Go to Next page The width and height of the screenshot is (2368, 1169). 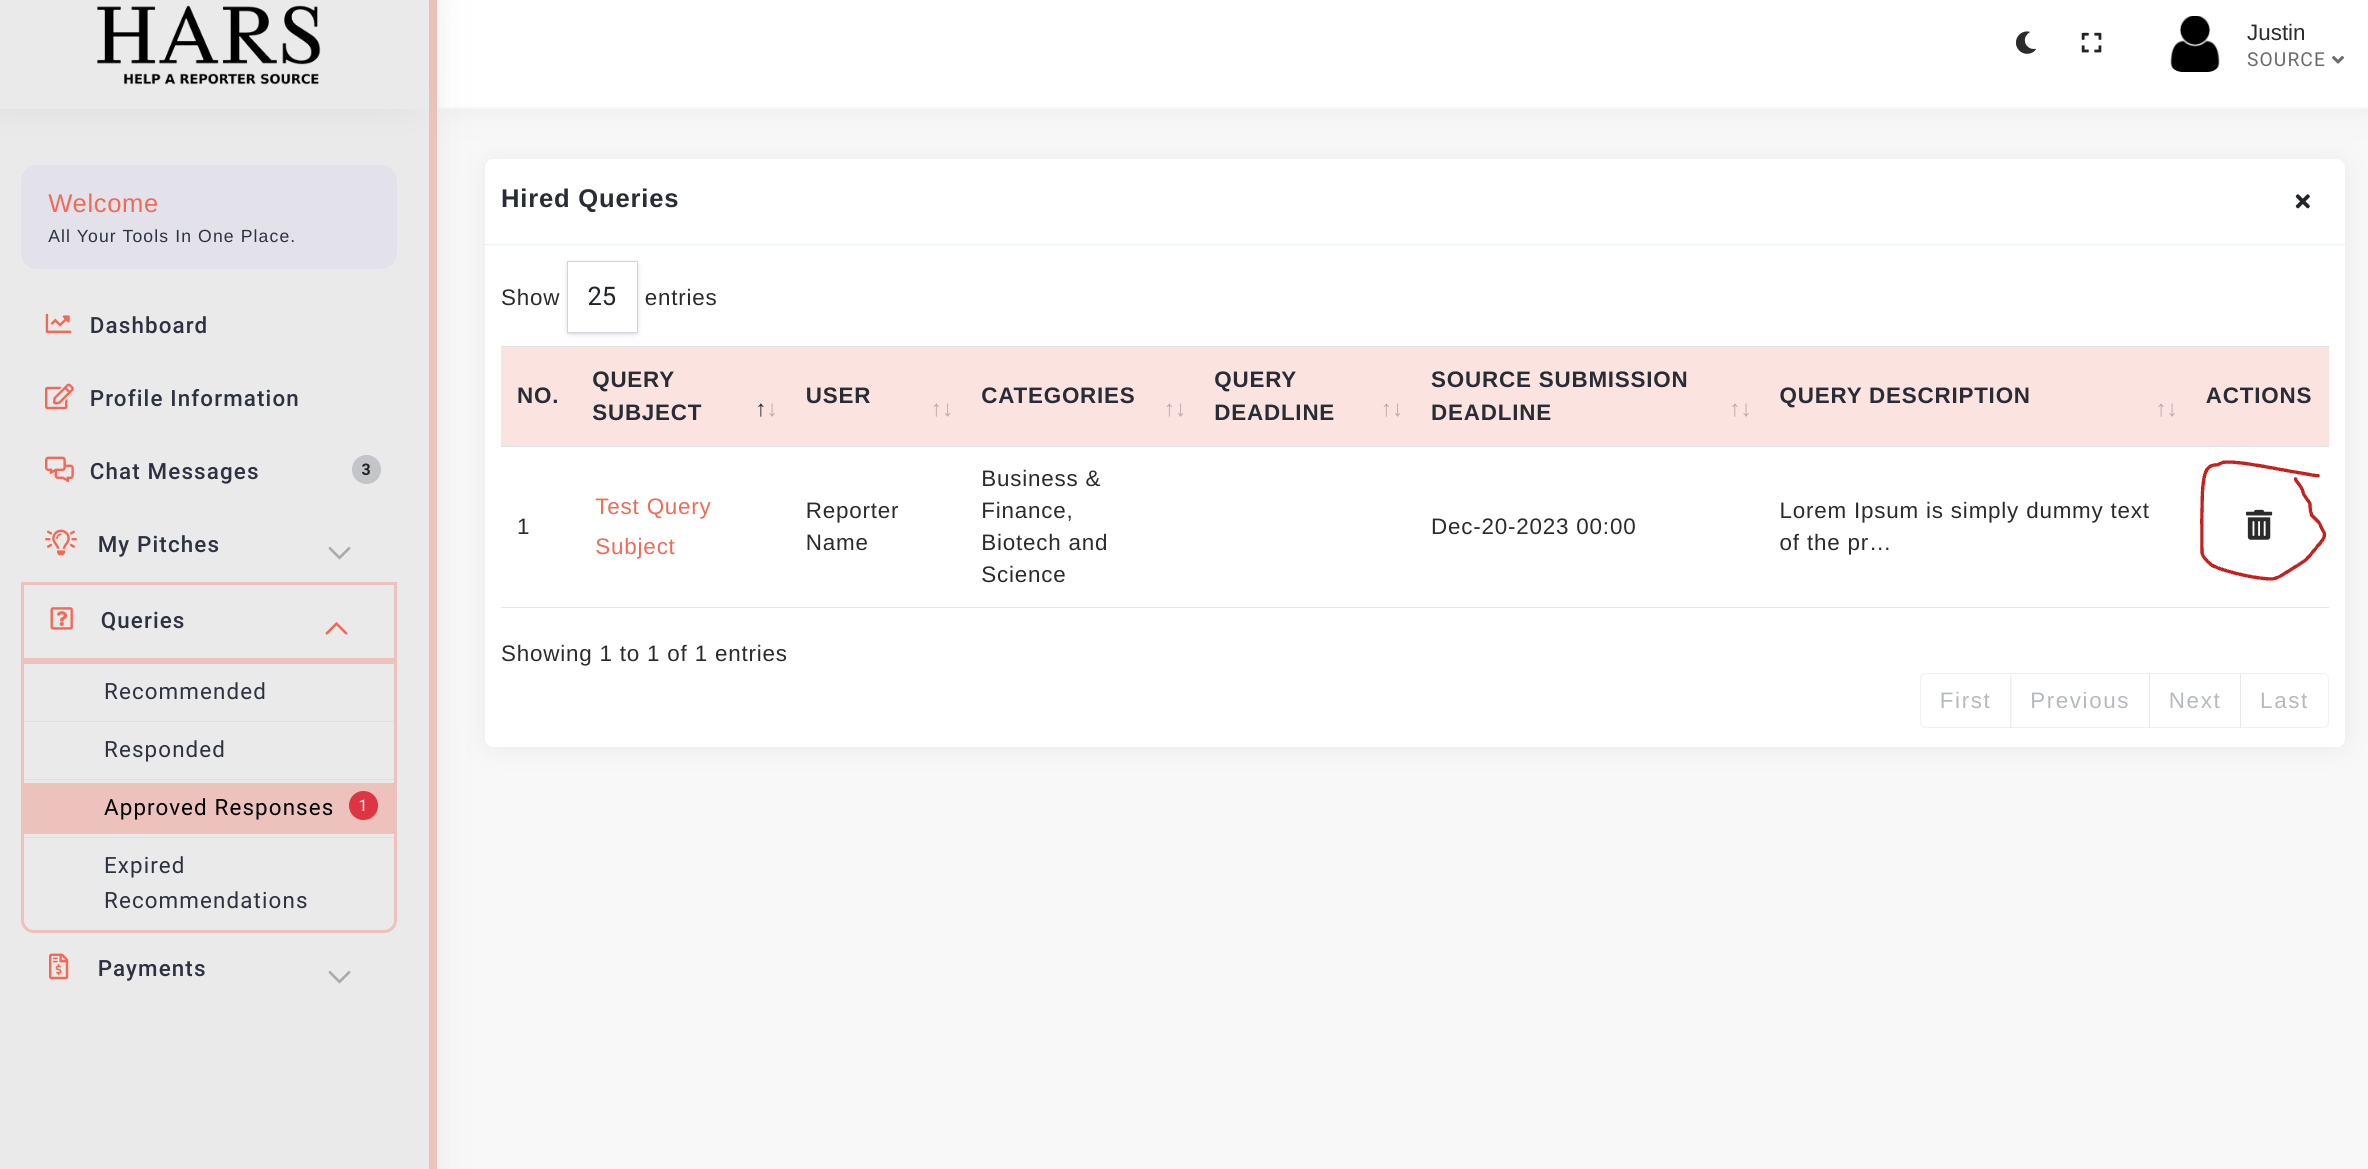pos(2194,701)
